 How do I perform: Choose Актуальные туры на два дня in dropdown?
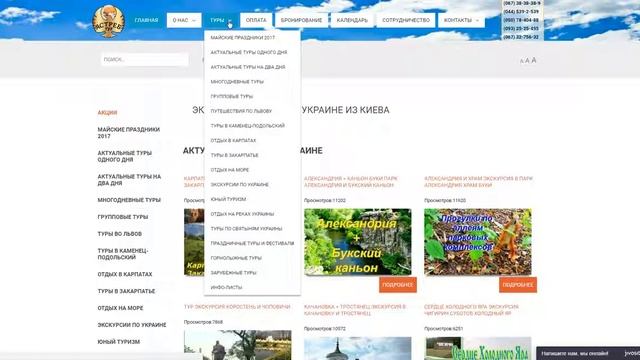click(x=248, y=67)
